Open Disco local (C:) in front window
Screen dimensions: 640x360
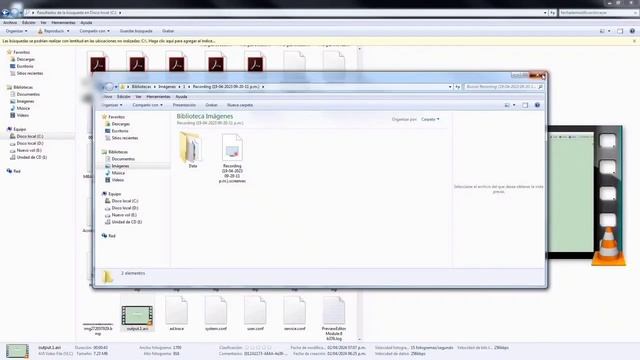click(124, 201)
